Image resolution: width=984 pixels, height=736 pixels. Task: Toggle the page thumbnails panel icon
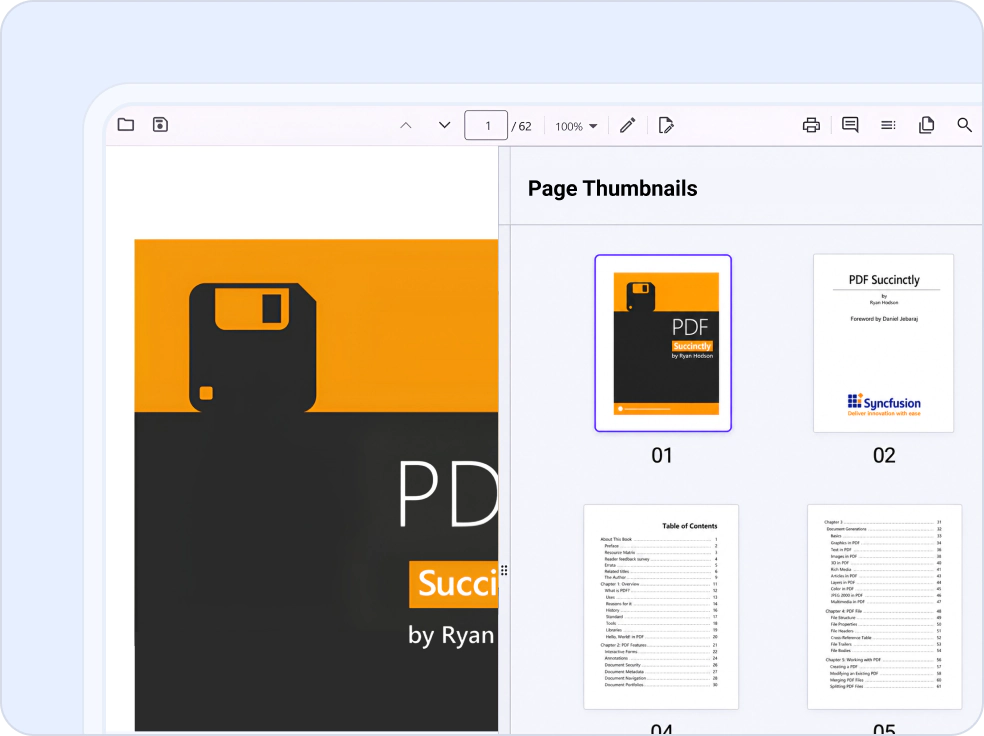pyautogui.click(x=926, y=125)
